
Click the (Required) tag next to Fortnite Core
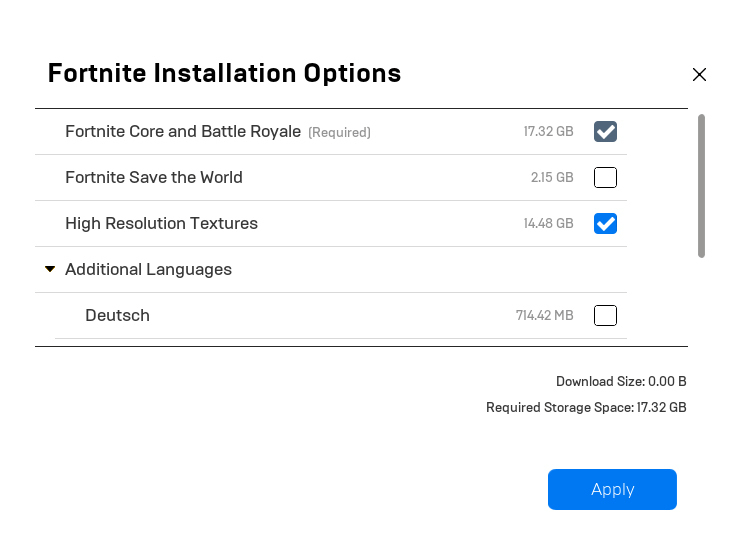(x=339, y=133)
